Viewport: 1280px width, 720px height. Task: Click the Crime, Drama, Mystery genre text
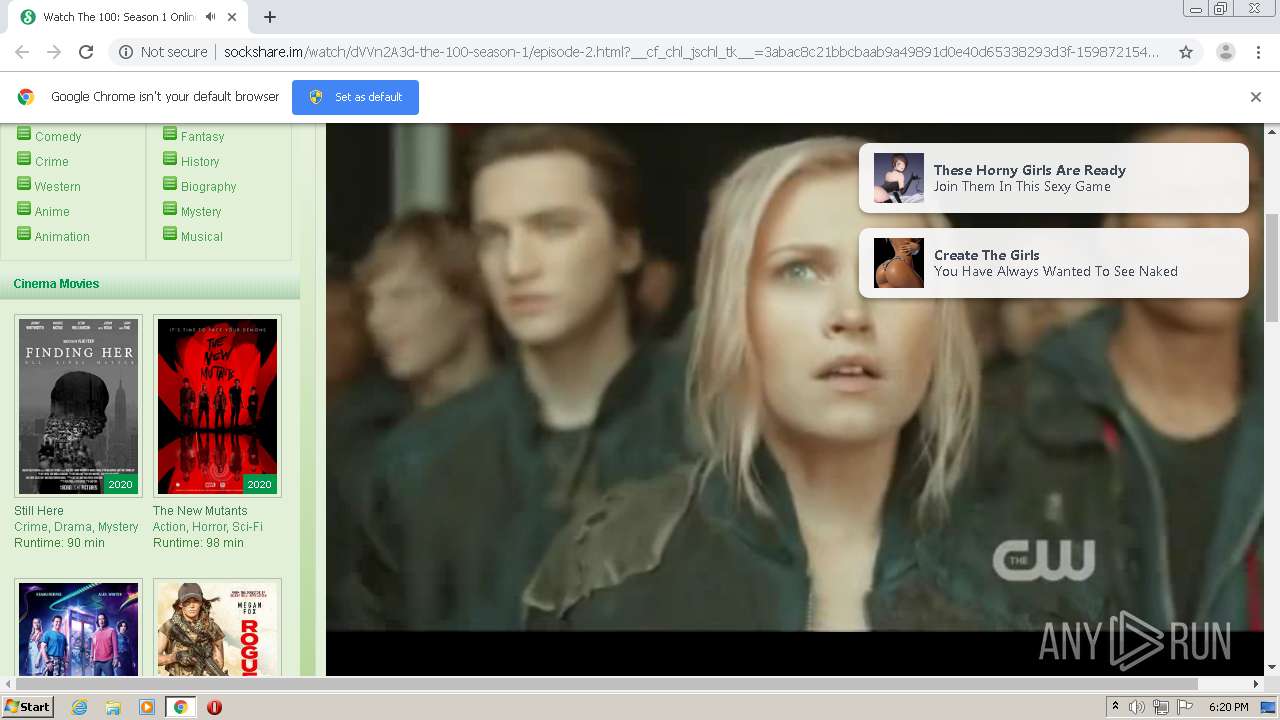(76, 527)
